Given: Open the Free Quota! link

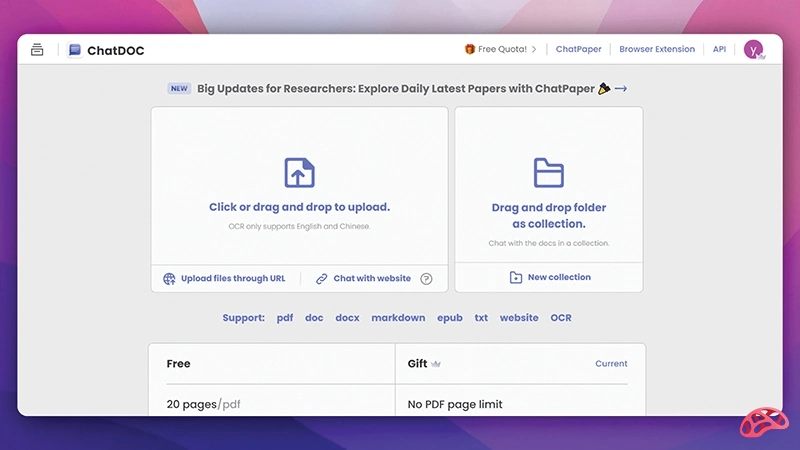Looking at the screenshot, I should pyautogui.click(x=502, y=49).
